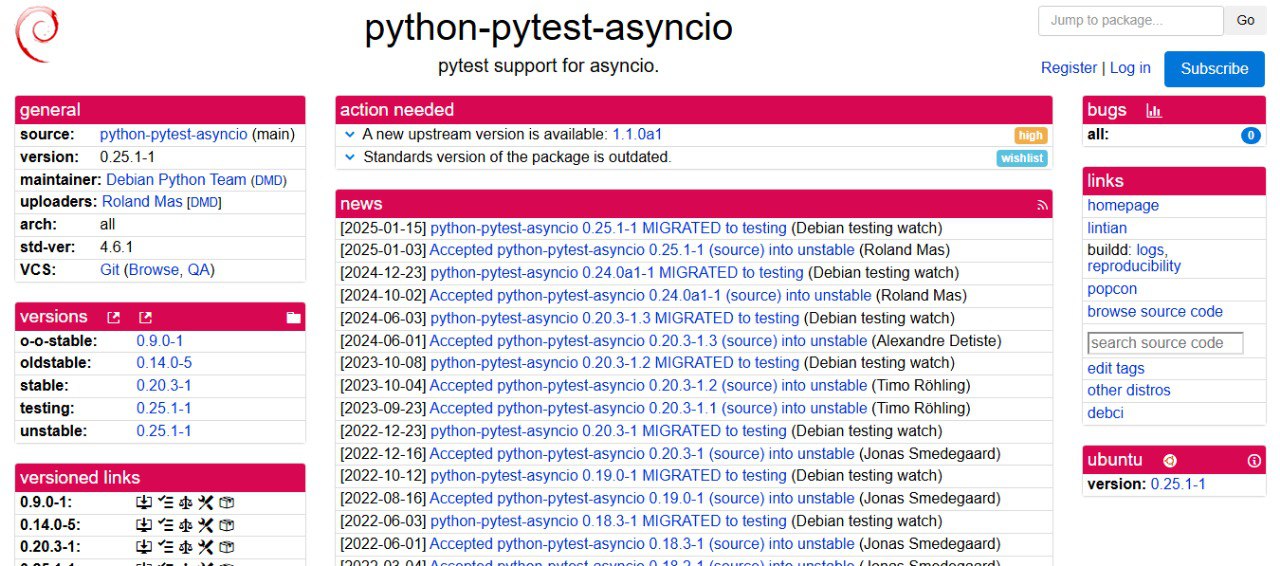Open the changelog icon for version 0.9.0-1

(165, 502)
